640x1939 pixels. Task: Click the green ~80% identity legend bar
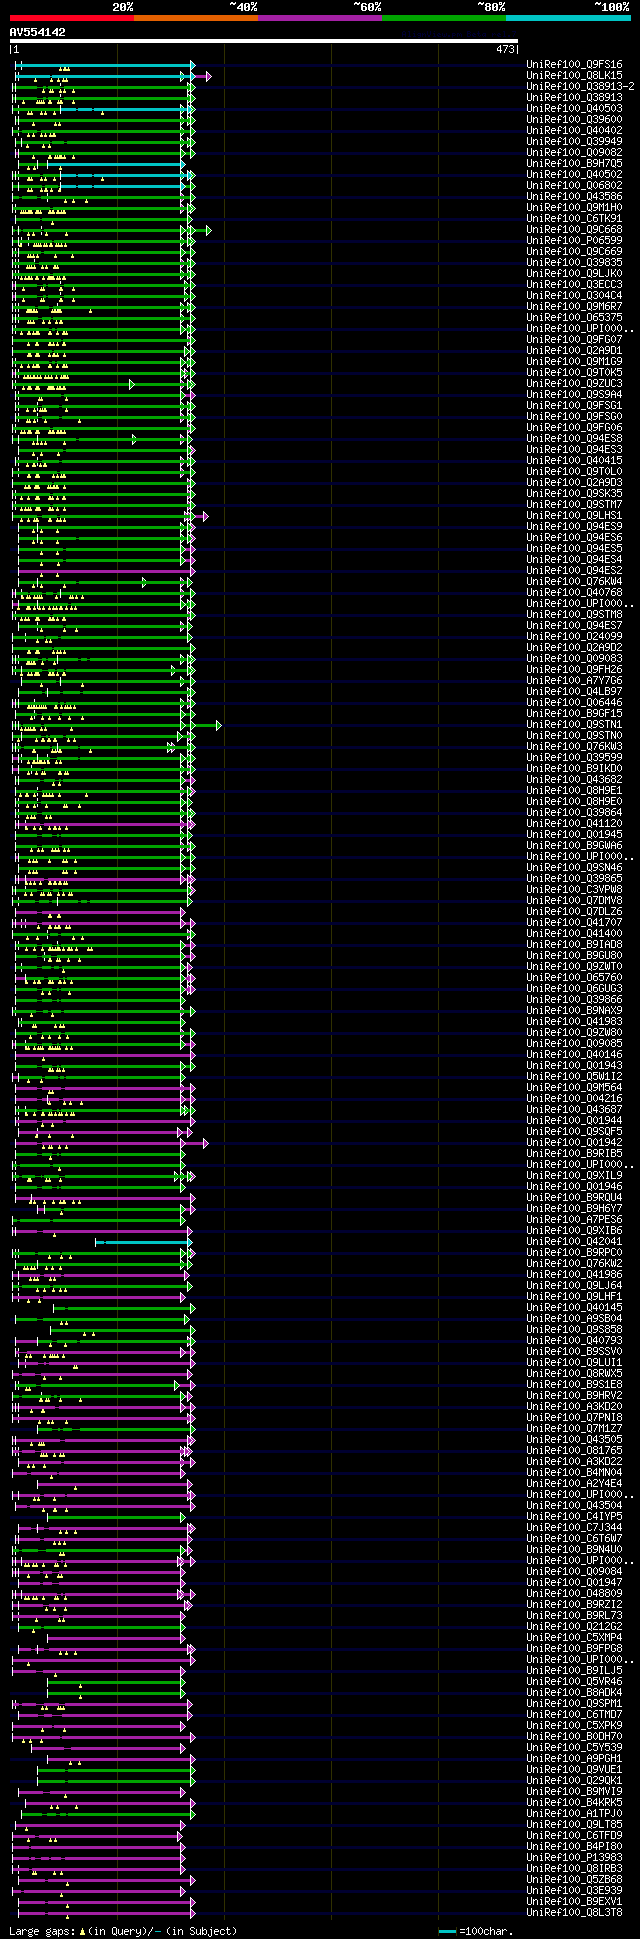443,18
